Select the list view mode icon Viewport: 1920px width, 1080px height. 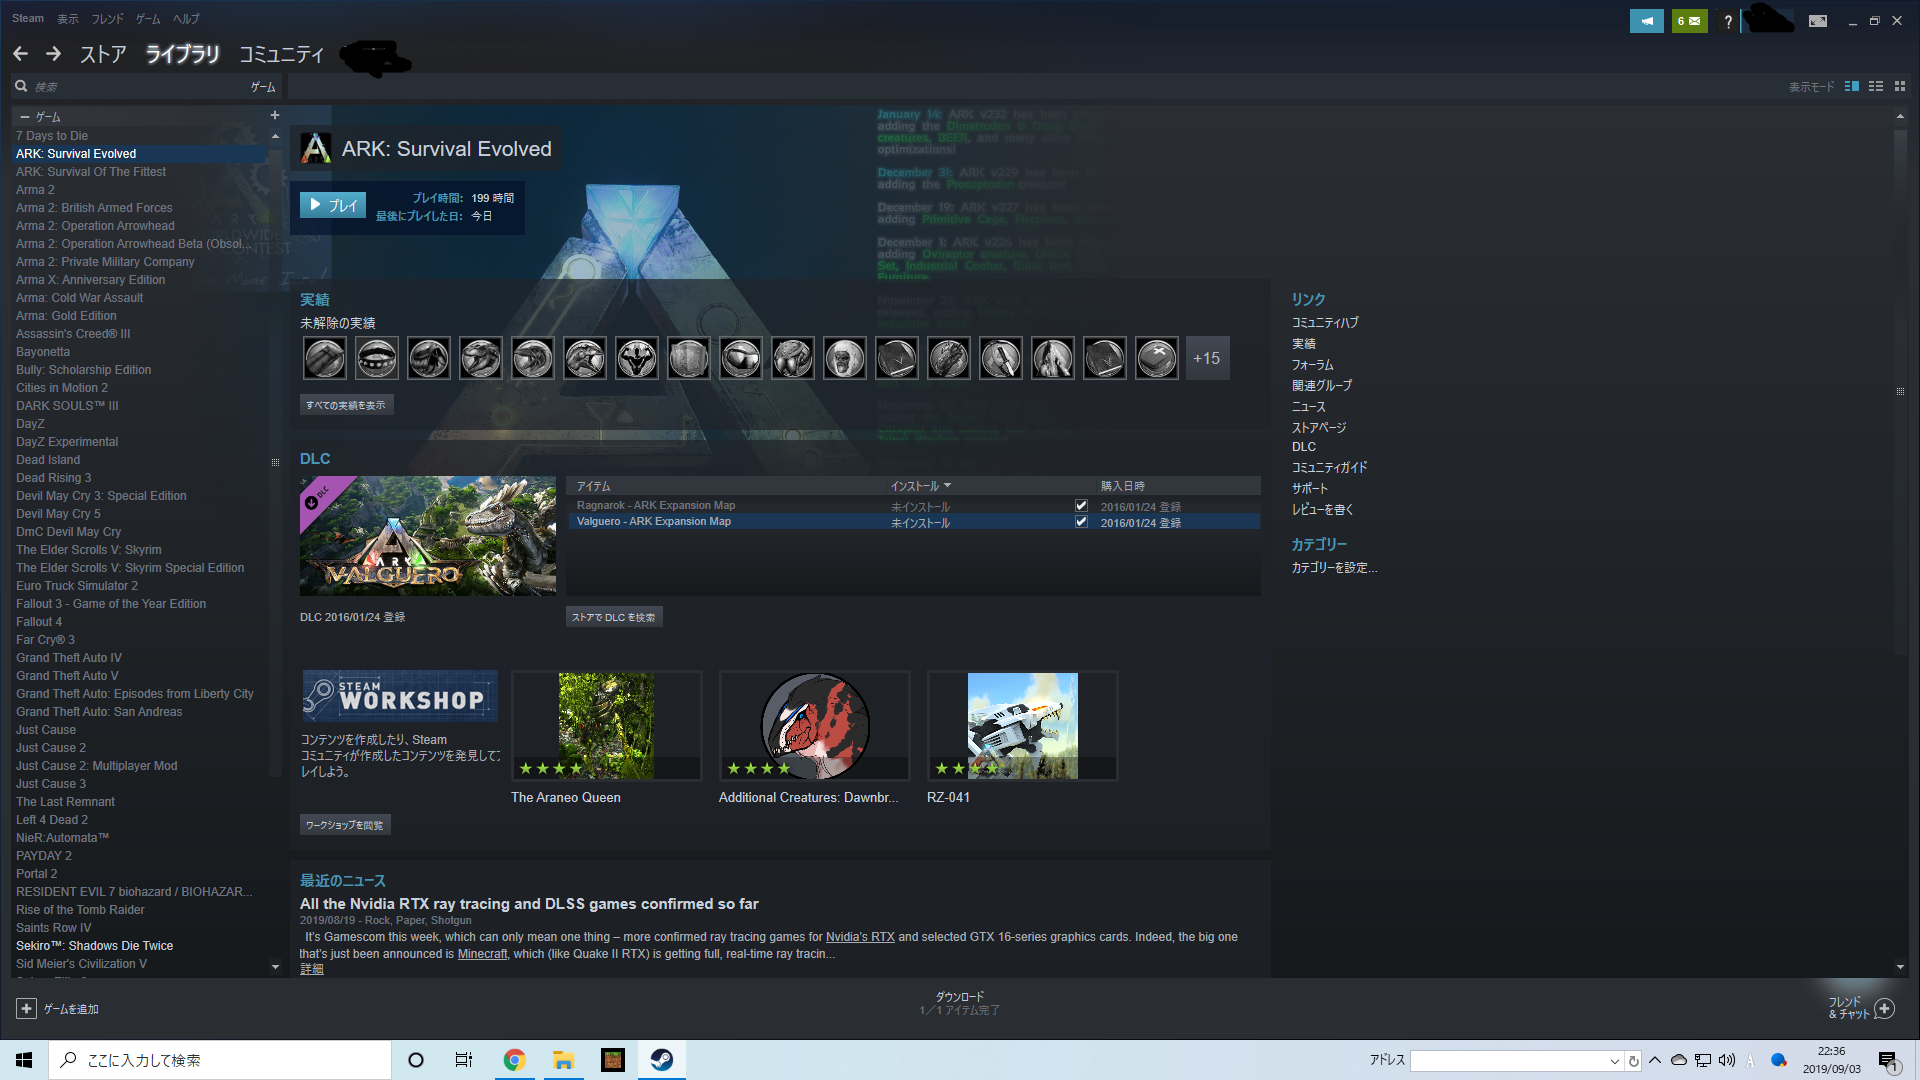1876,86
